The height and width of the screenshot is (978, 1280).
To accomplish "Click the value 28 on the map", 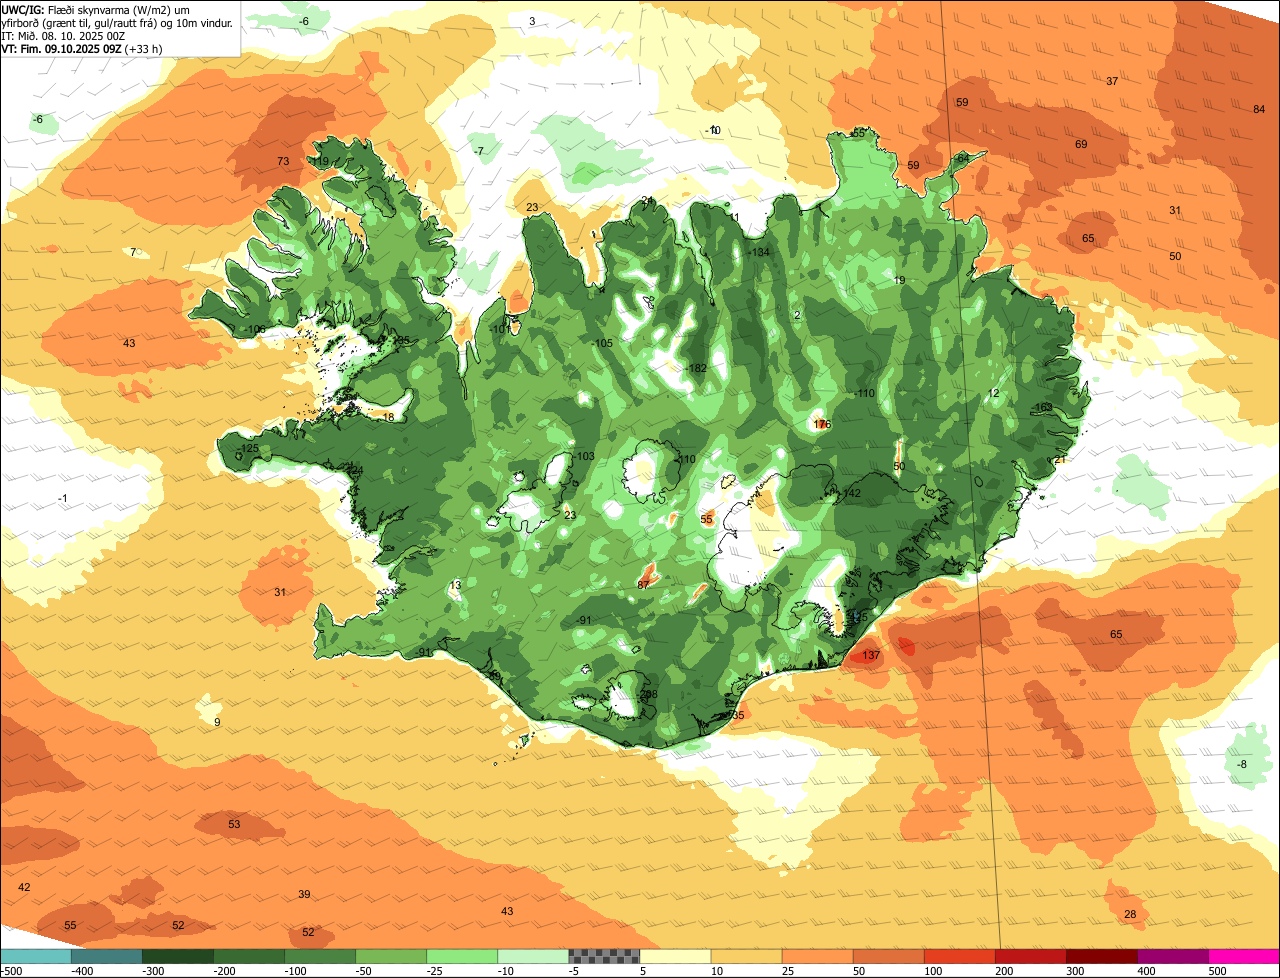I will [1130, 915].
